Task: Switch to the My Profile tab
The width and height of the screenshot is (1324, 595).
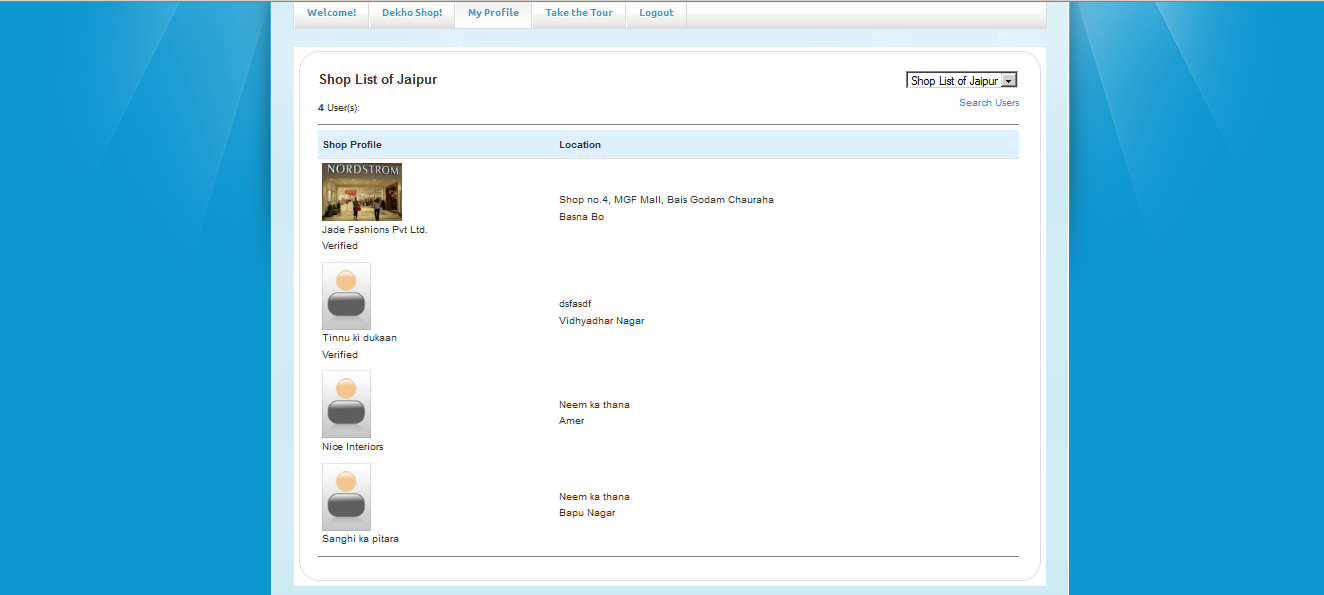Action: [x=493, y=13]
